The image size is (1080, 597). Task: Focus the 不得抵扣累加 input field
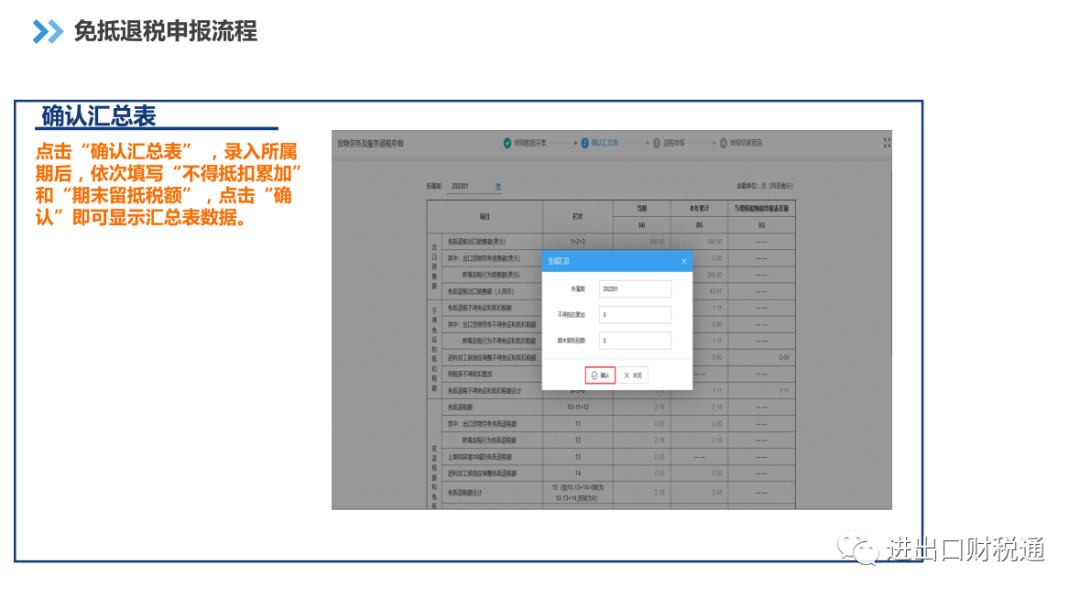tap(634, 315)
